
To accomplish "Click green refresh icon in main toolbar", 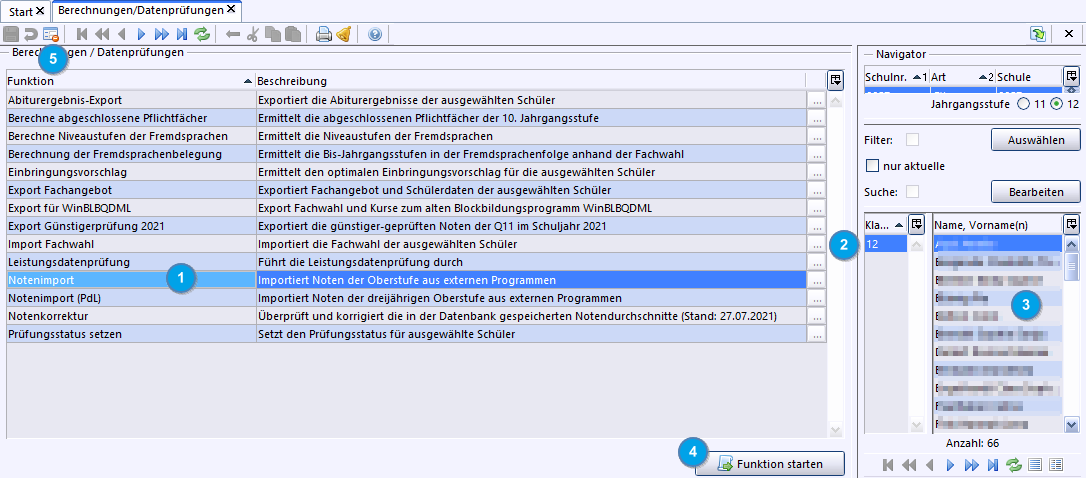I will click(x=202, y=34).
